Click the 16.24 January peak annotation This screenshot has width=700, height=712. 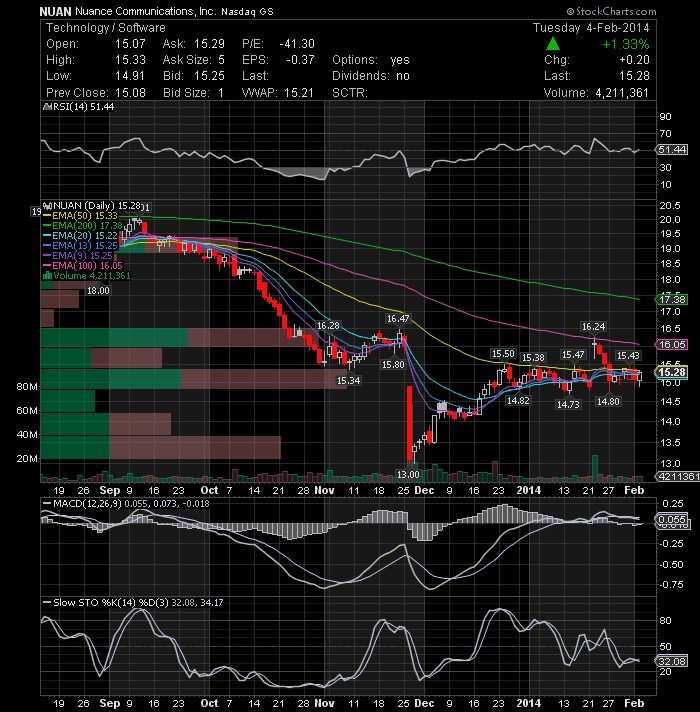[593, 326]
